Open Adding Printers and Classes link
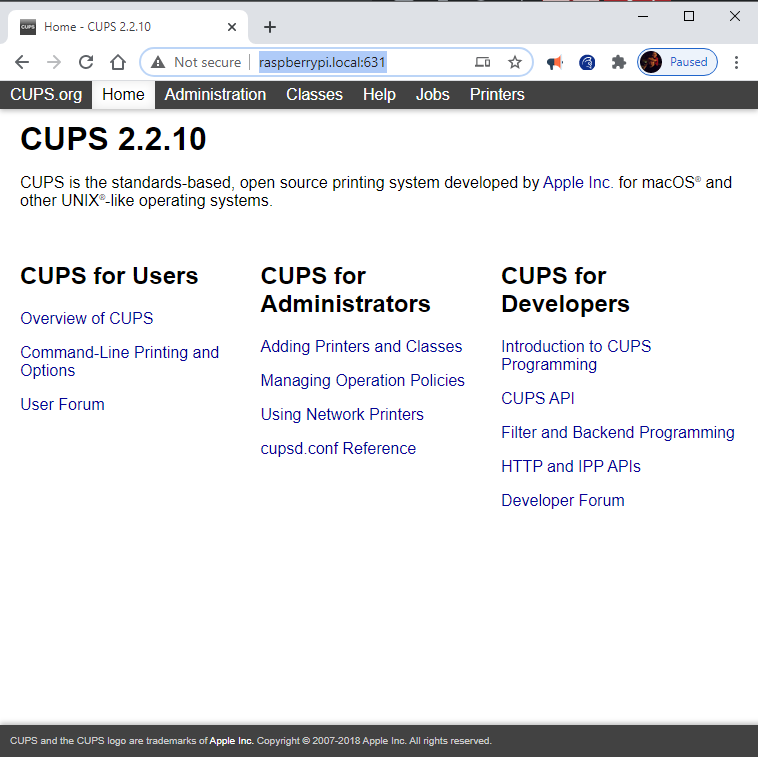 [x=361, y=347]
